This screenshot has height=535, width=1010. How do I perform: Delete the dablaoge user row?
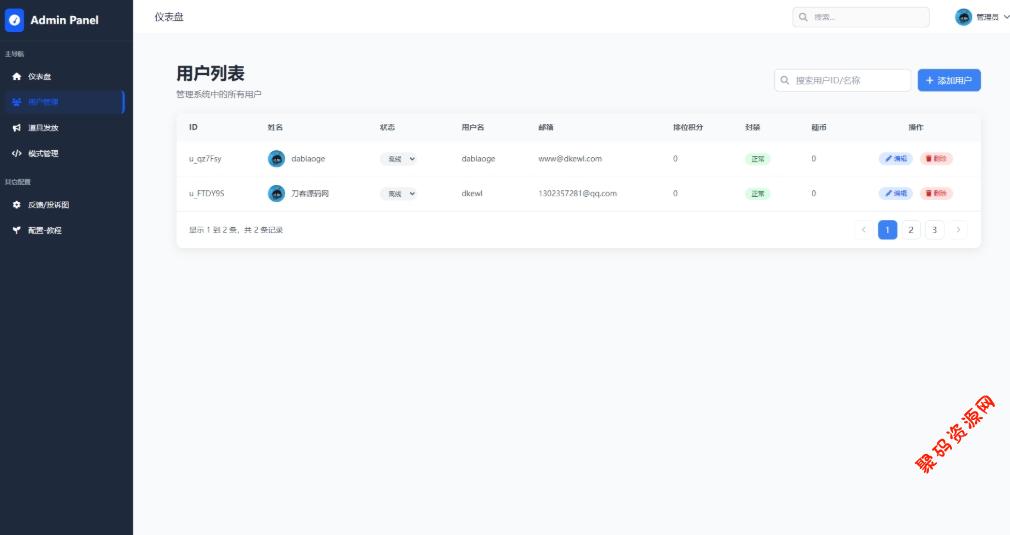pos(936,159)
